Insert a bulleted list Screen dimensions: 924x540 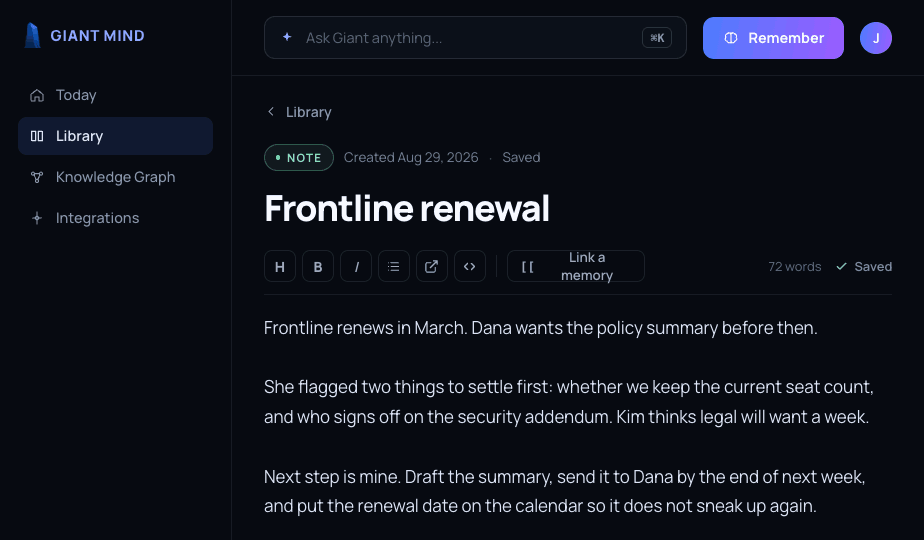click(x=394, y=266)
